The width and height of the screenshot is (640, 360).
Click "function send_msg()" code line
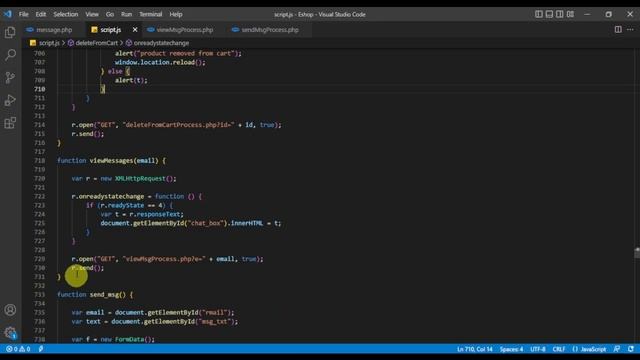[95, 294]
